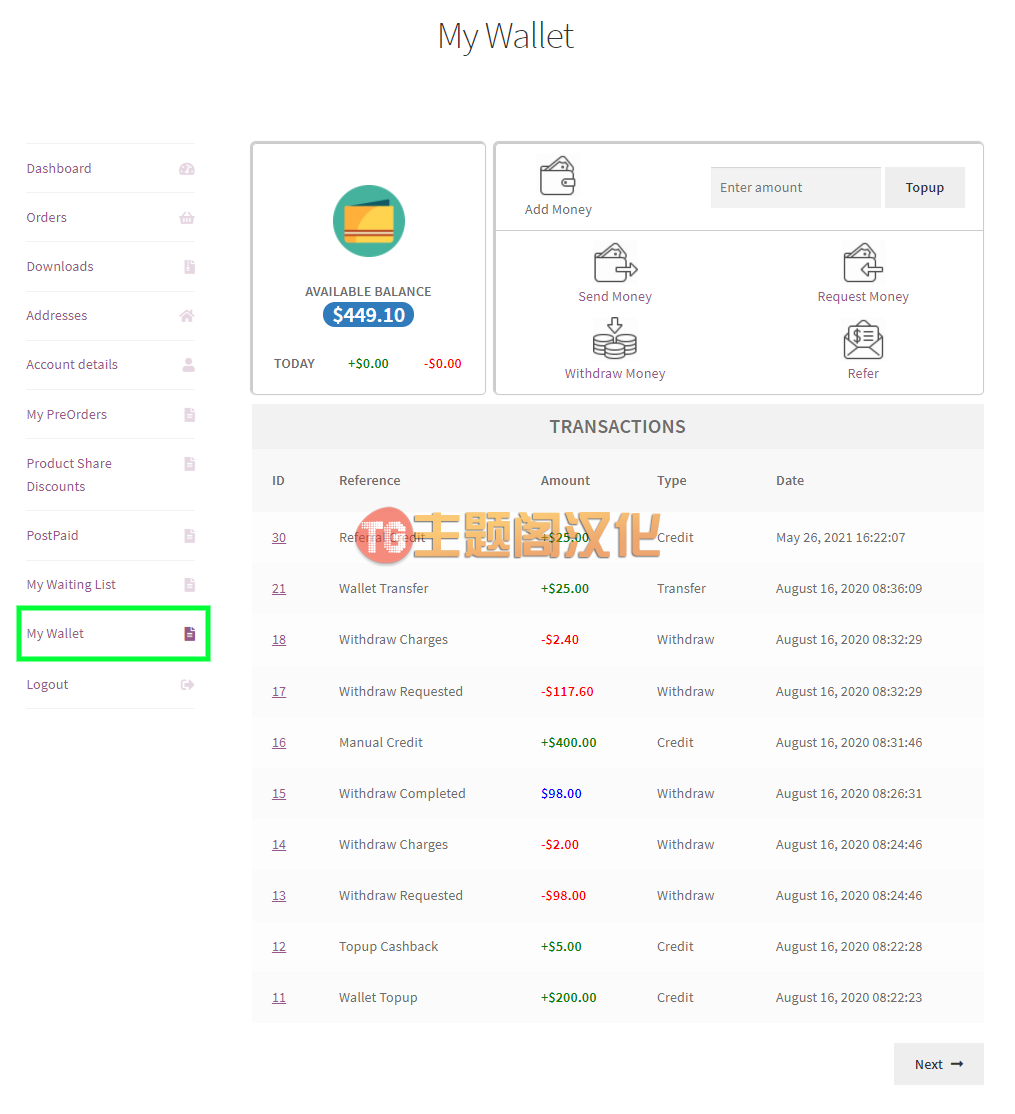Open transaction ID 30

(x=279, y=538)
